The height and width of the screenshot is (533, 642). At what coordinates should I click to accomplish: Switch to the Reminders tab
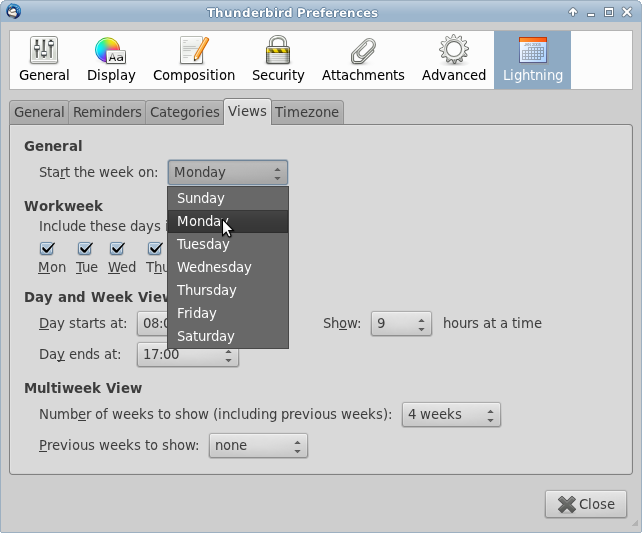coord(107,112)
